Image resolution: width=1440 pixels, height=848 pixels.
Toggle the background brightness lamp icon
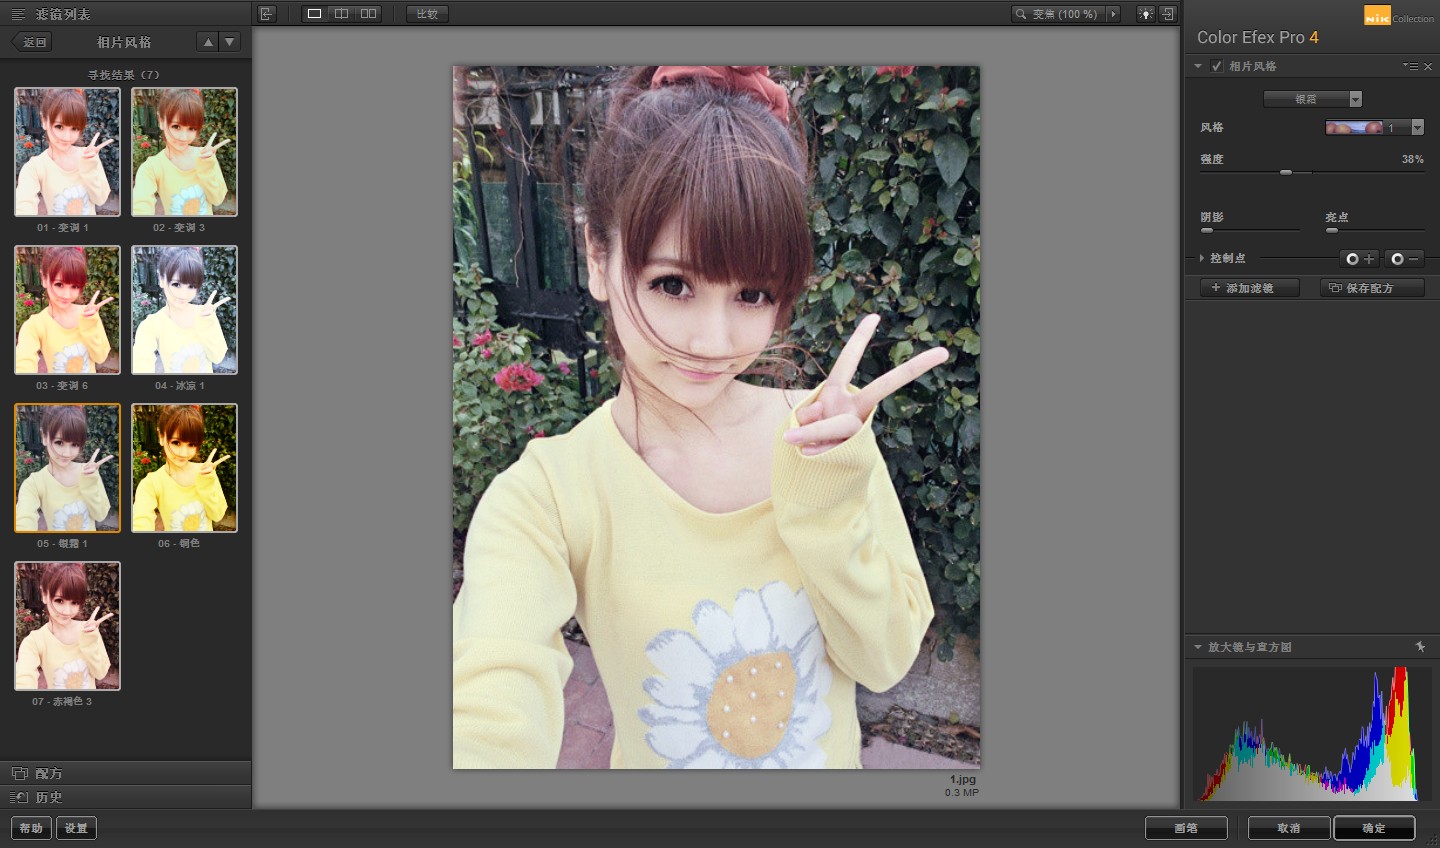click(x=1146, y=13)
